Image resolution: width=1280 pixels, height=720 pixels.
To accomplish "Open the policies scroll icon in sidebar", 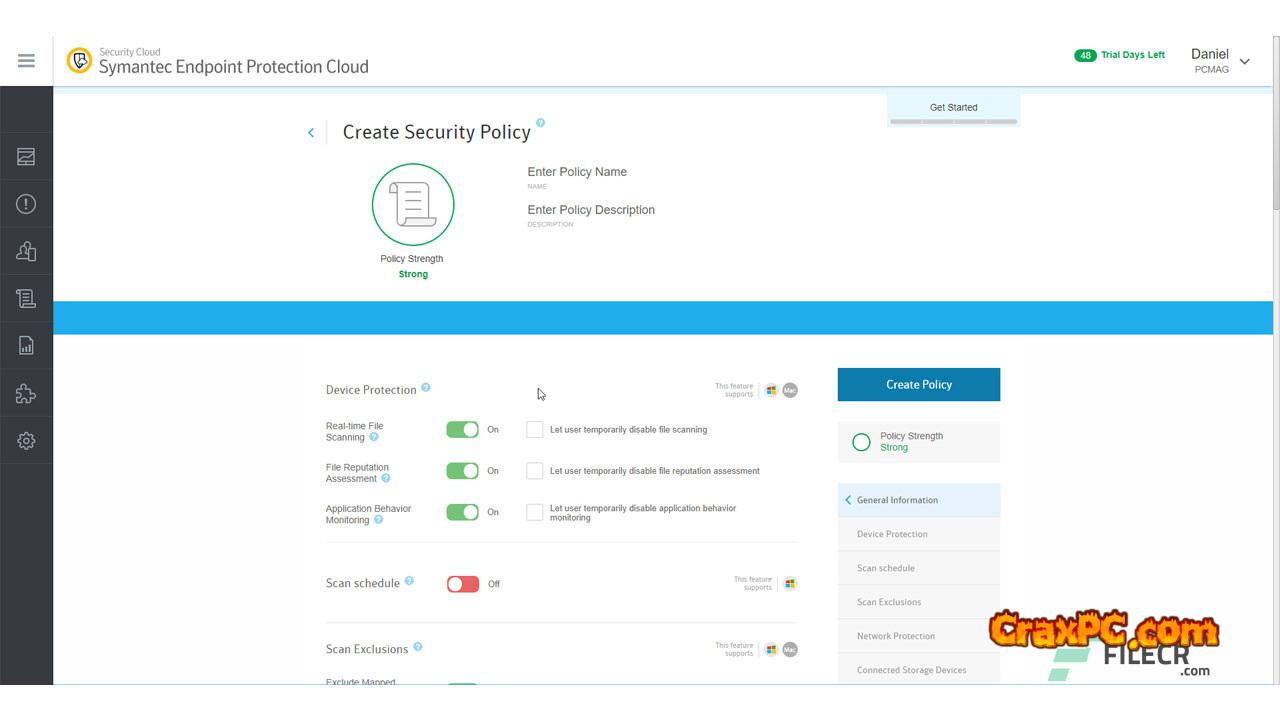I will [x=26, y=298].
